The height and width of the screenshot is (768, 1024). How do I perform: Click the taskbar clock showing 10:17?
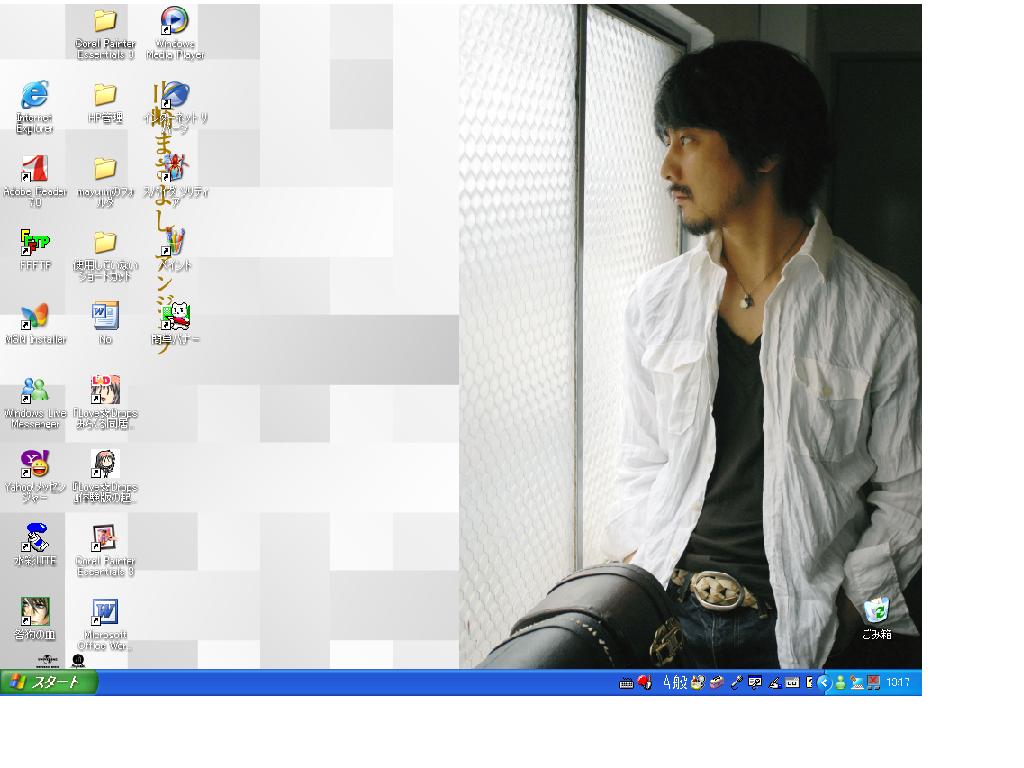pos(898,683)
